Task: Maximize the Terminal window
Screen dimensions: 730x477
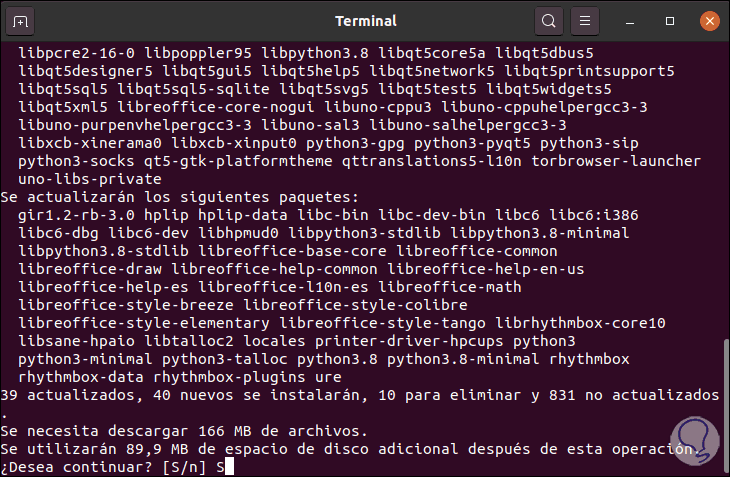Action: point(669,20)
